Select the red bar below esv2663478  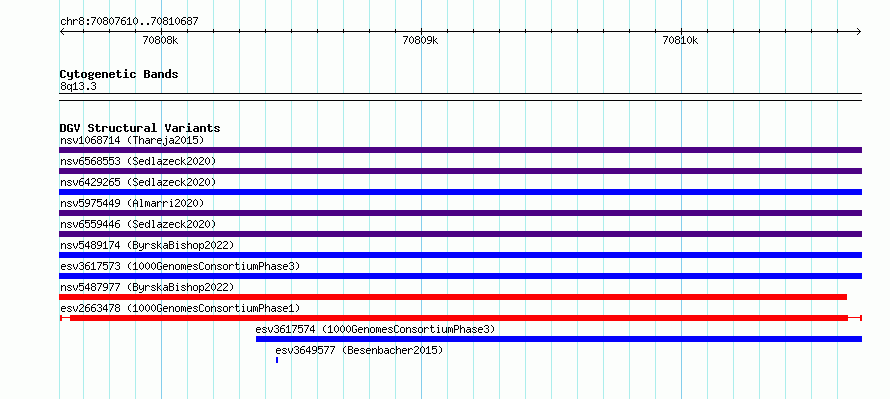460,318
